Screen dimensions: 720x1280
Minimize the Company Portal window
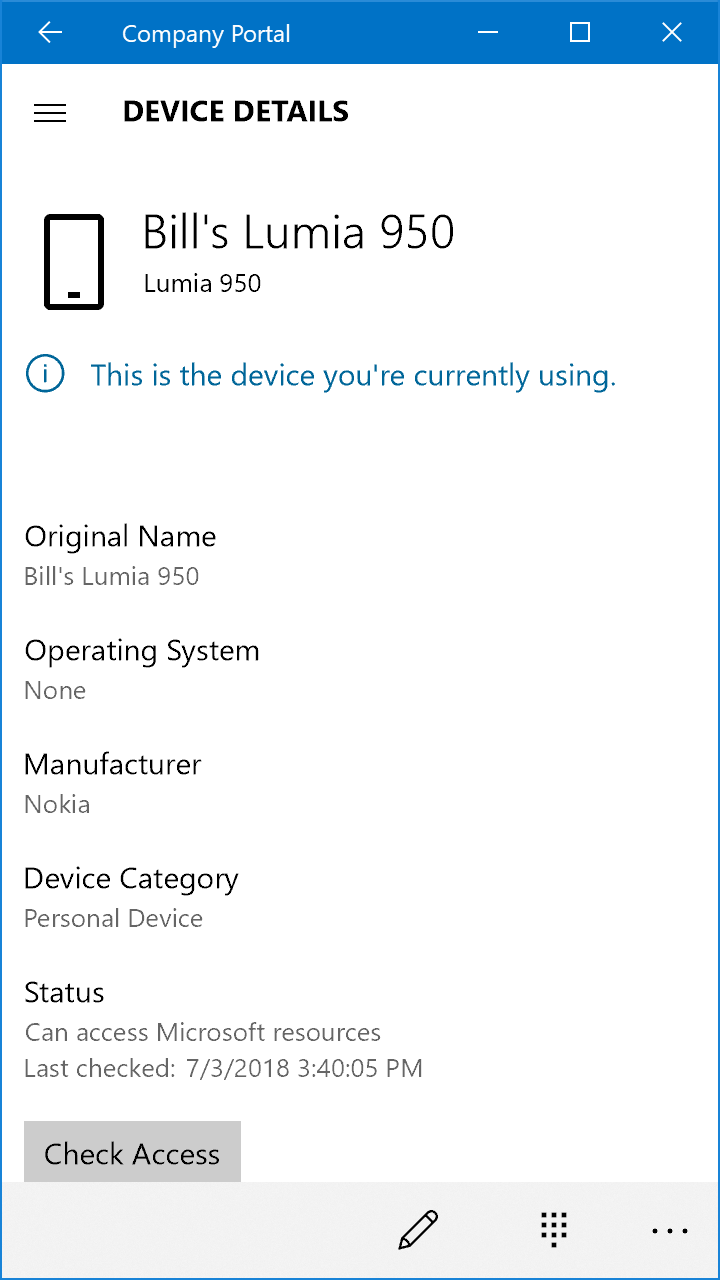click(488, 33)
